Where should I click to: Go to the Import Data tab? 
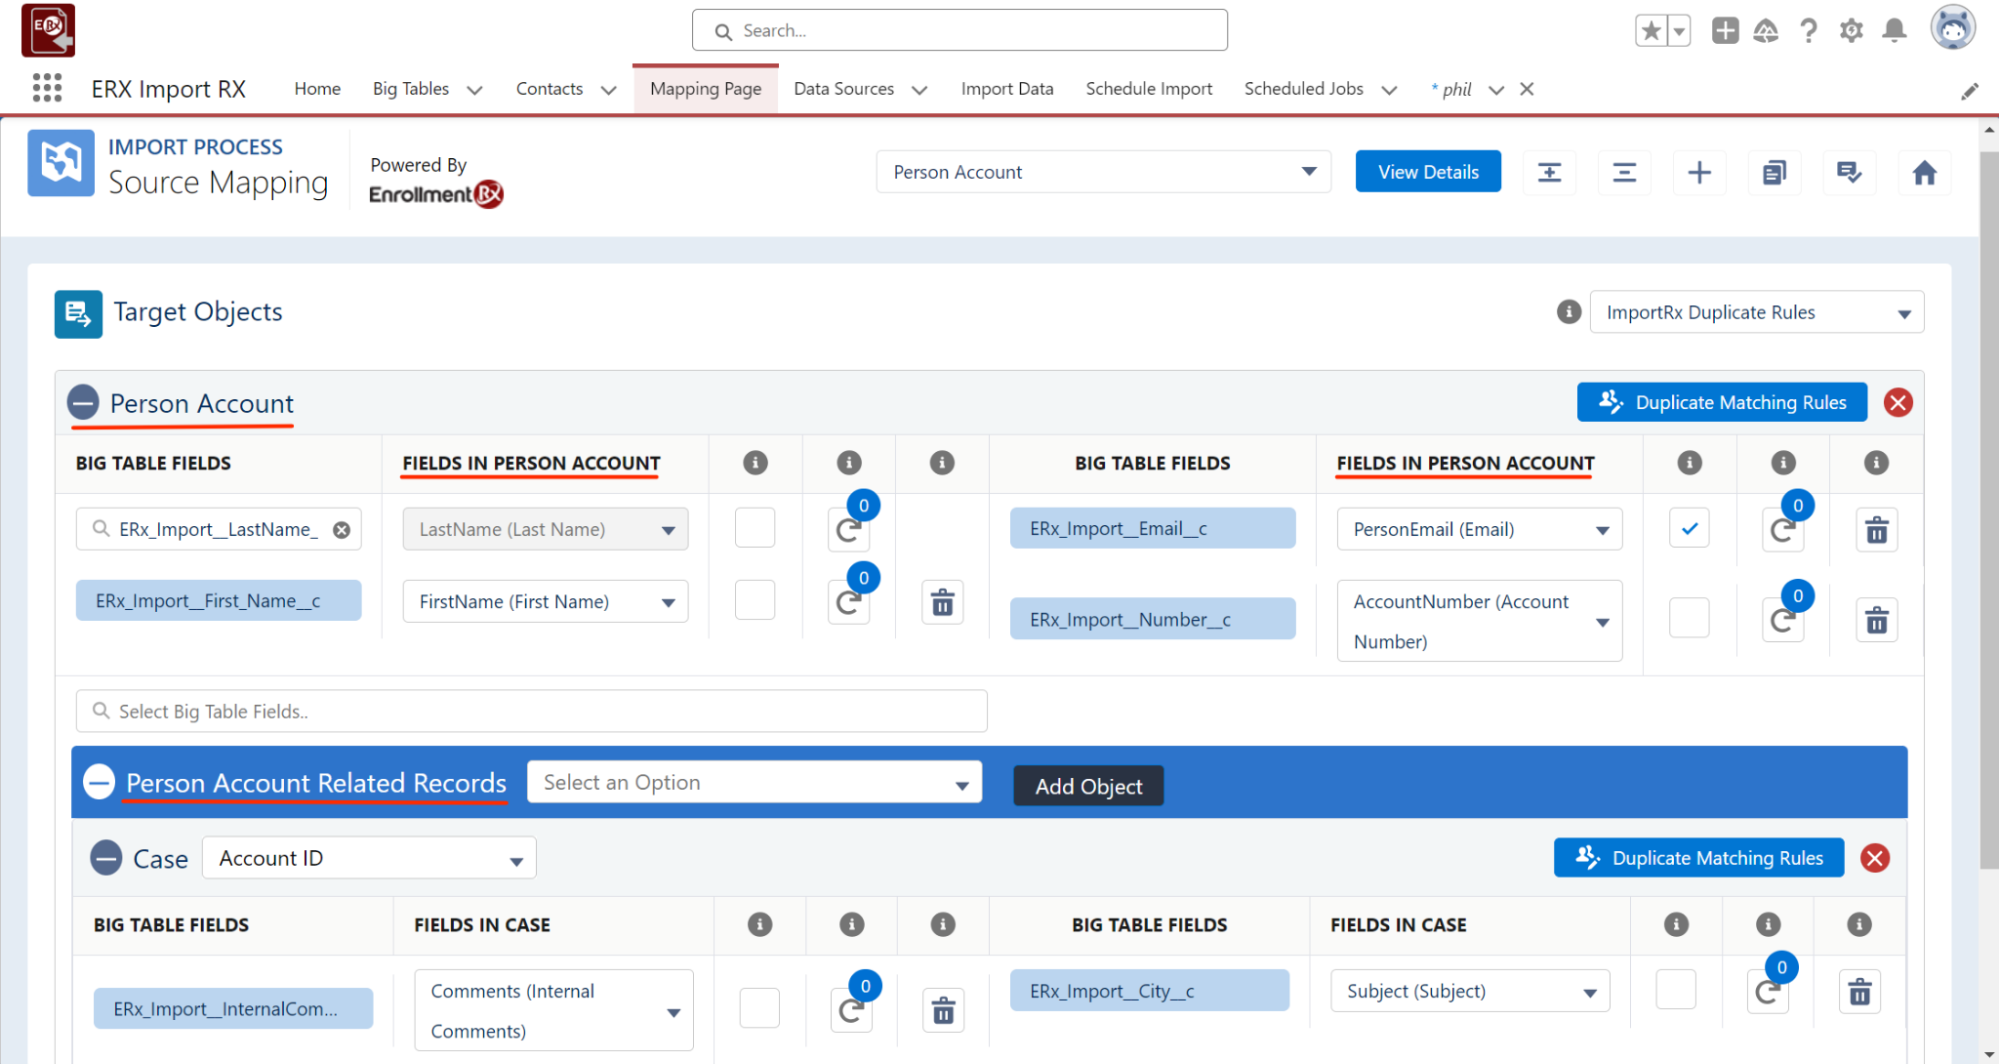tap(1006, 89)
